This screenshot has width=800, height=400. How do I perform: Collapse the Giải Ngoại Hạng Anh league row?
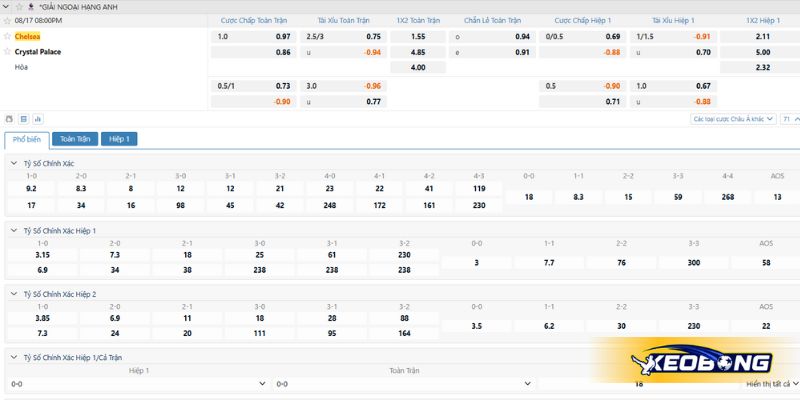[7, 7]
